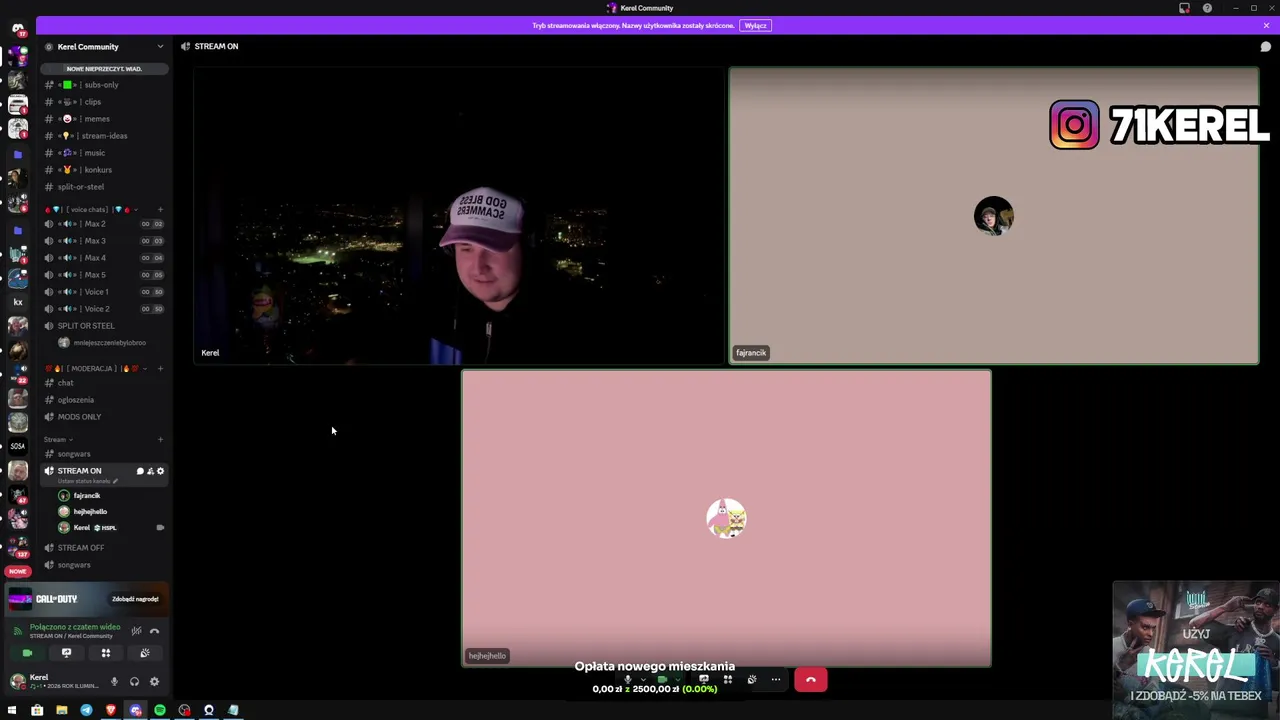Add a channel to MODERACJA category
The width and height of the screenshot is (1280, 720).
[160, 369]
